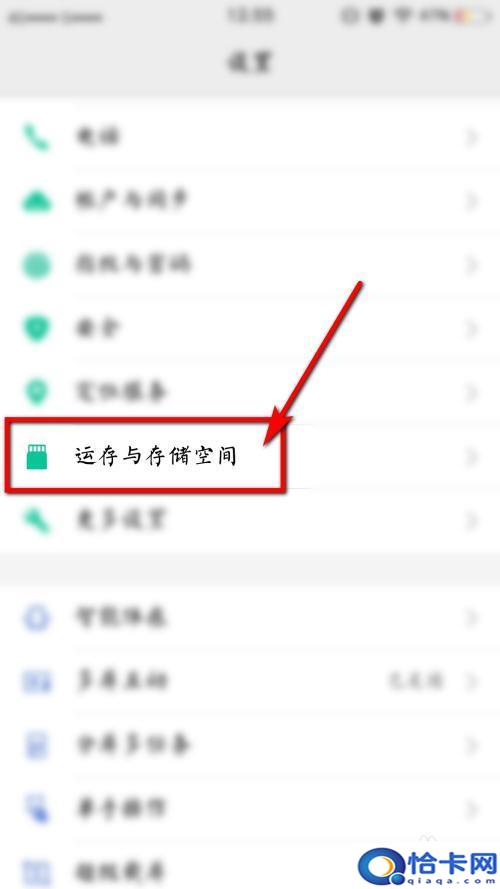This screenshot has height=889, width=500.
Task: Open the first blue-icon row in second group
Action: pos(250,617)
